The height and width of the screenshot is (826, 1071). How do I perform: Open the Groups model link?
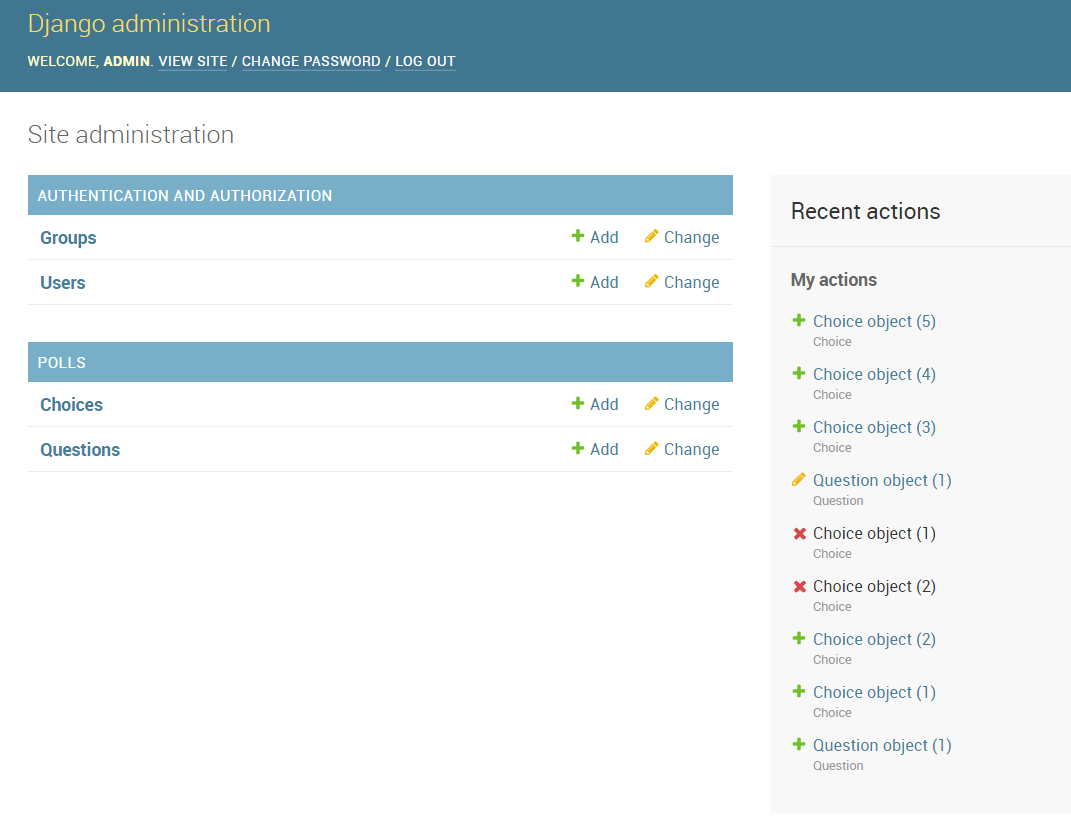click(x=68, y=238)
